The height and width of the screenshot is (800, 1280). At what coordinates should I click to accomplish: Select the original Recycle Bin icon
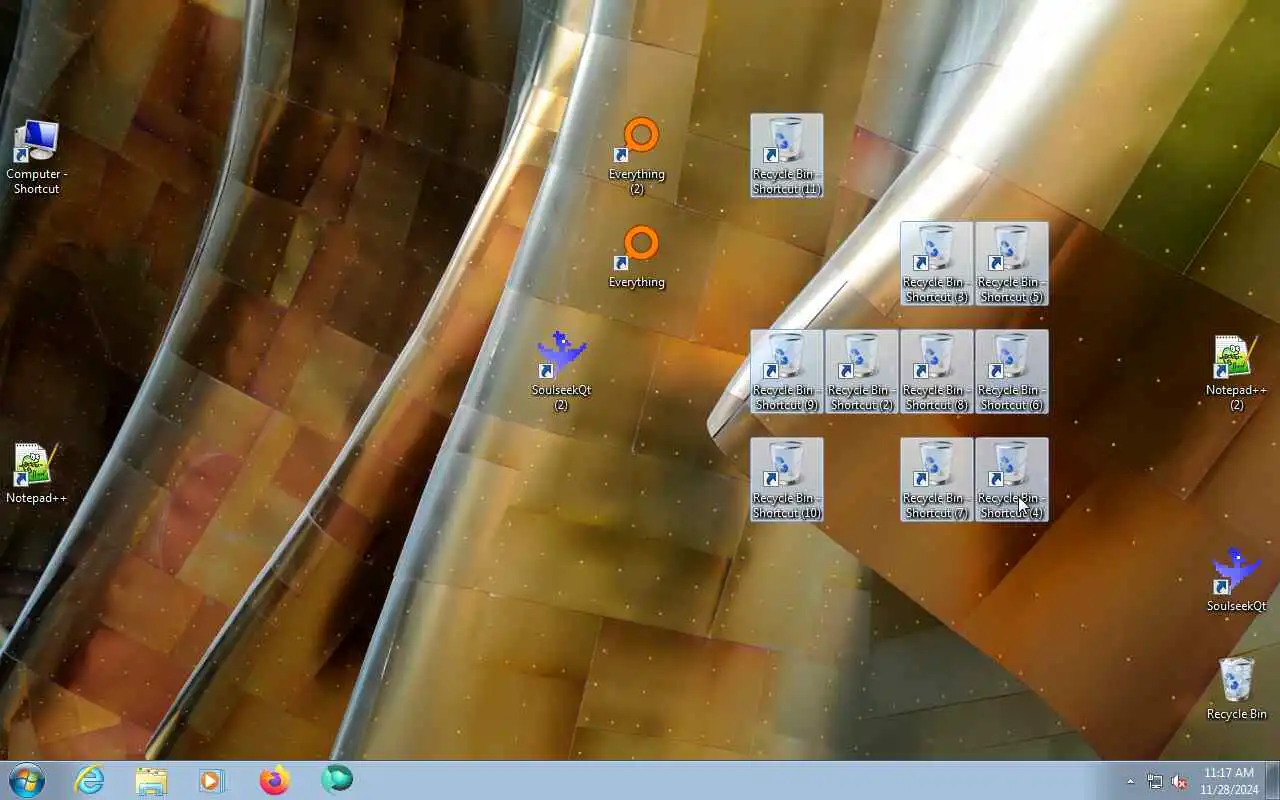coord(1237,688)
